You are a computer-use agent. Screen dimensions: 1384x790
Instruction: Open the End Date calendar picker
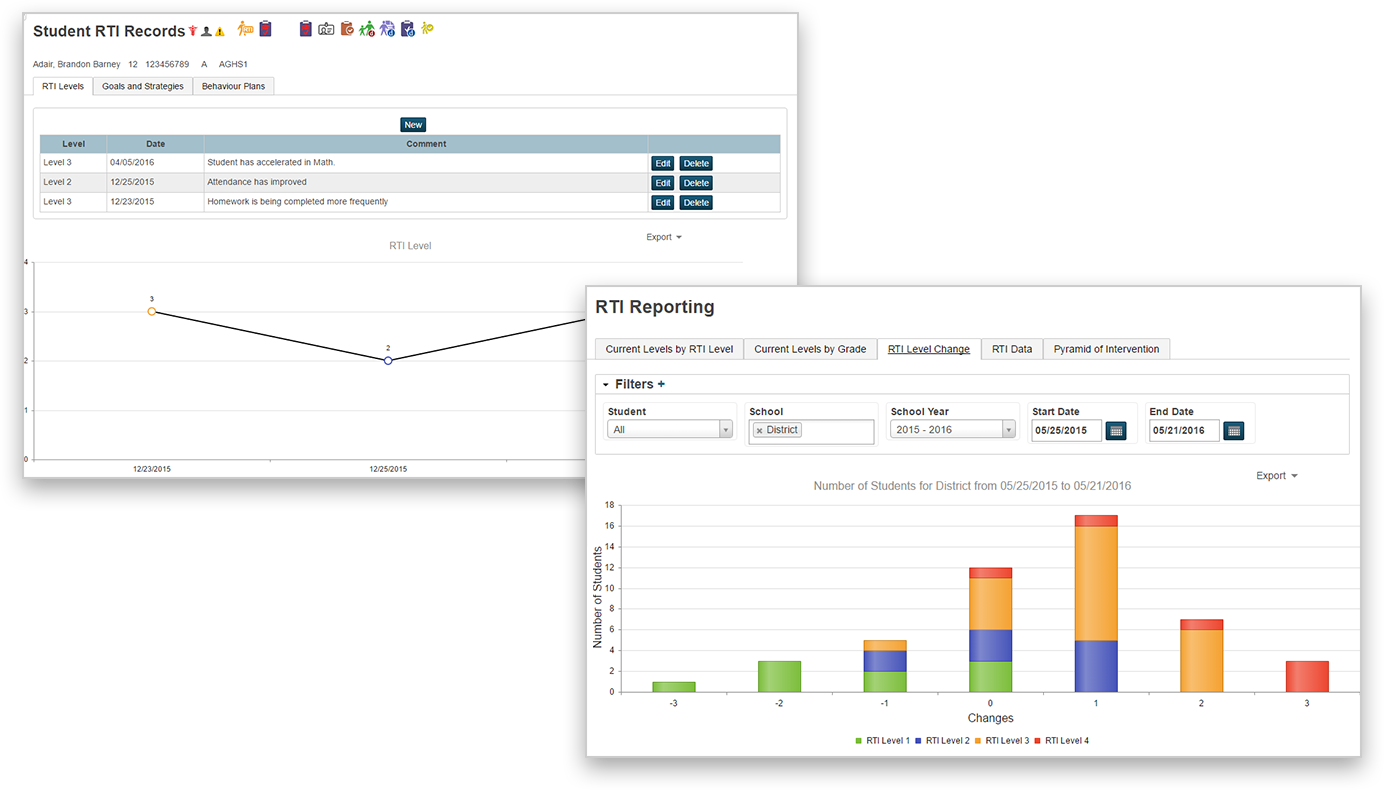[x=1234, y=430]
